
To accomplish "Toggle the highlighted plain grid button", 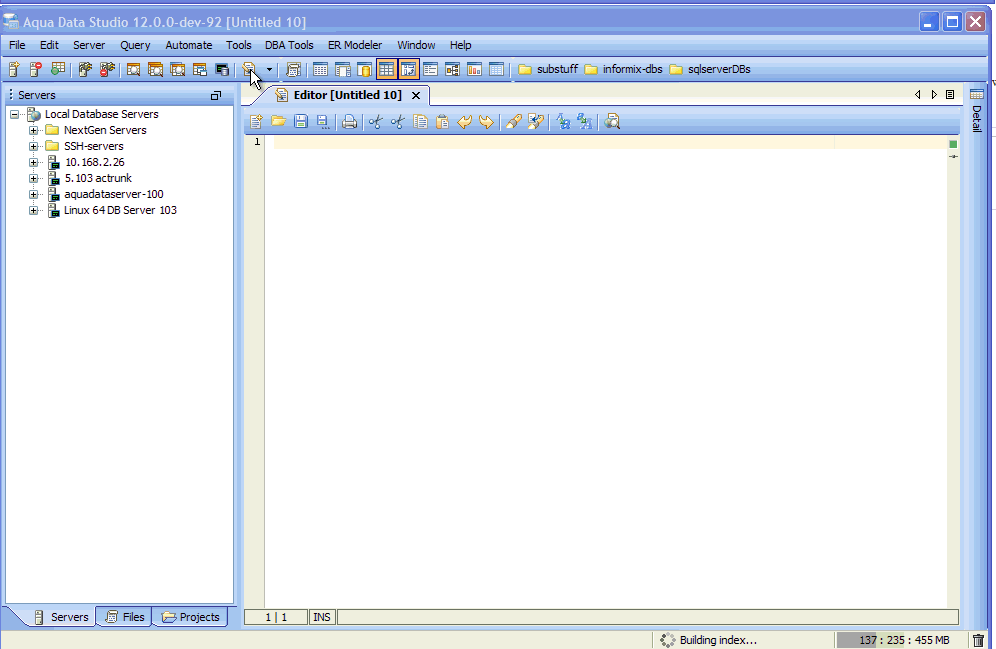I will pyautogui.click(x=386, y=69).
